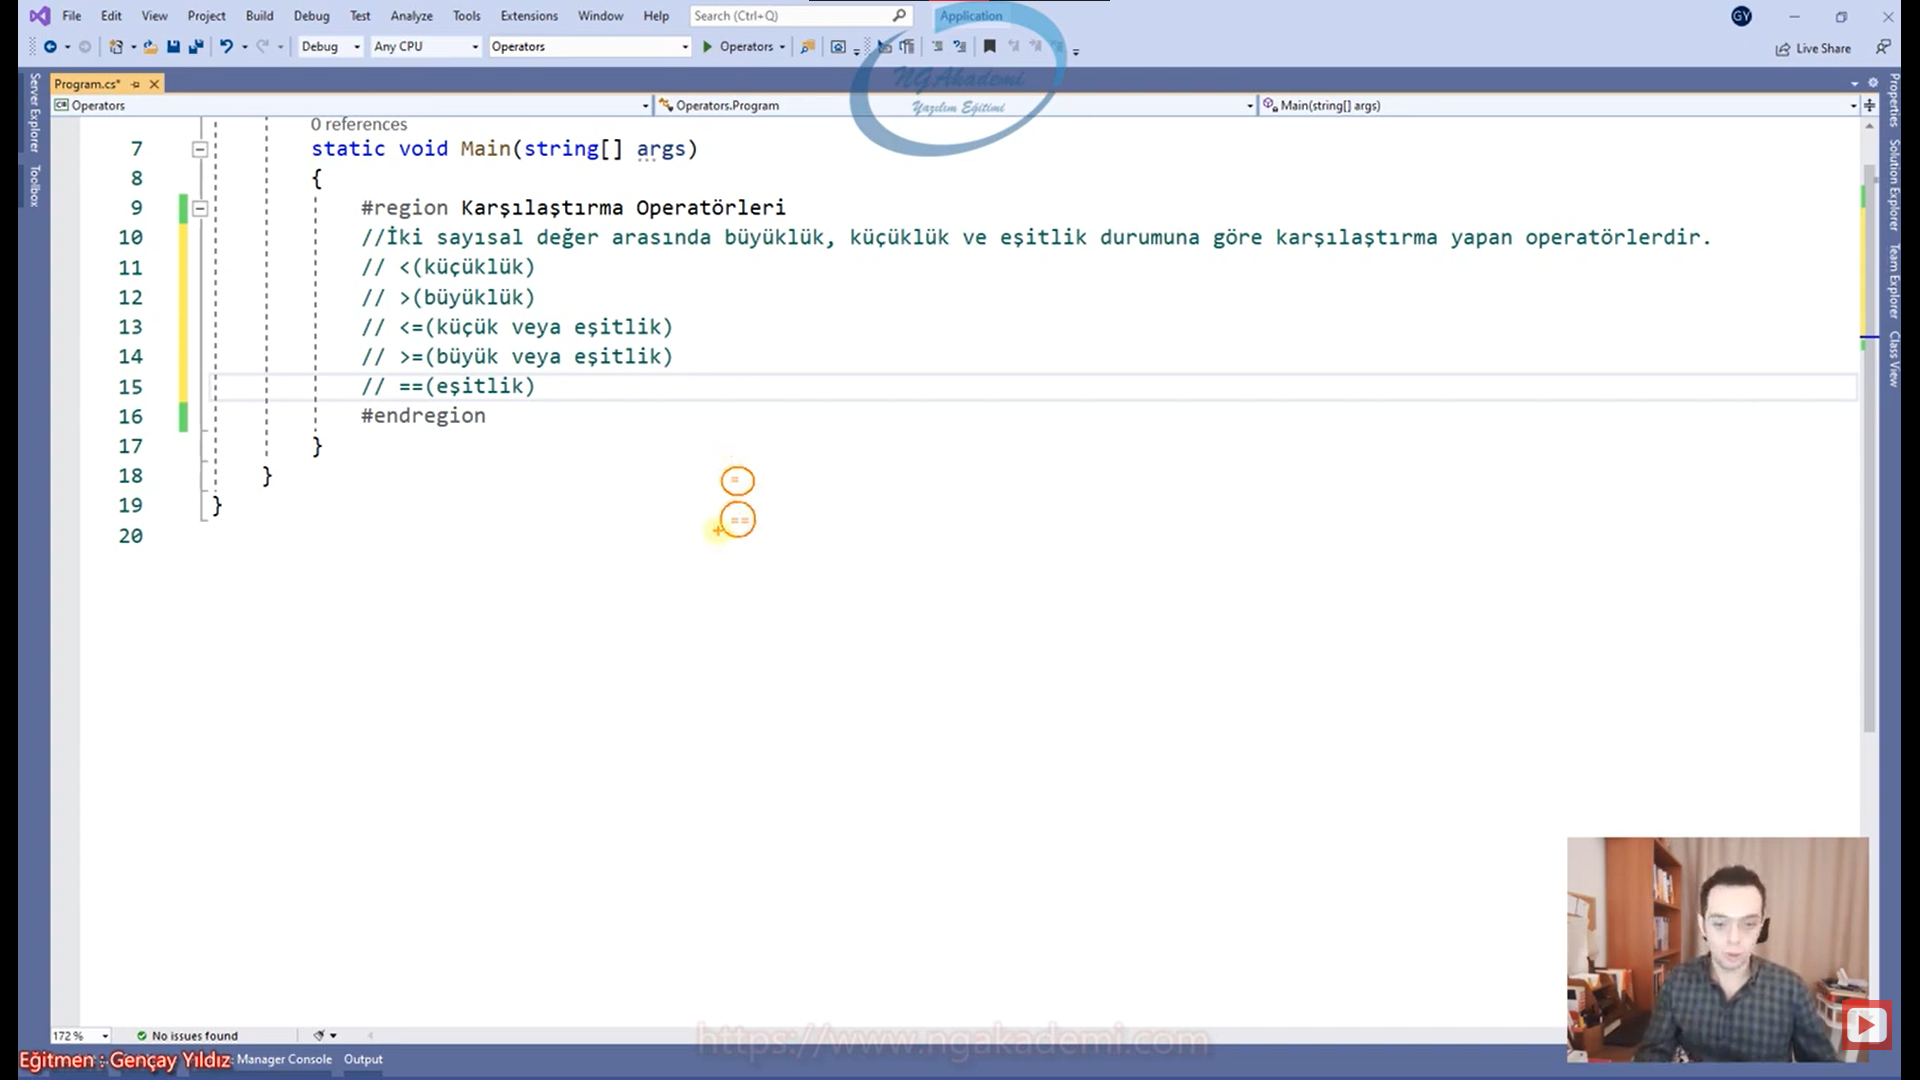Open the Project menu
The image size is (1920, 1080).
point(206,16)
